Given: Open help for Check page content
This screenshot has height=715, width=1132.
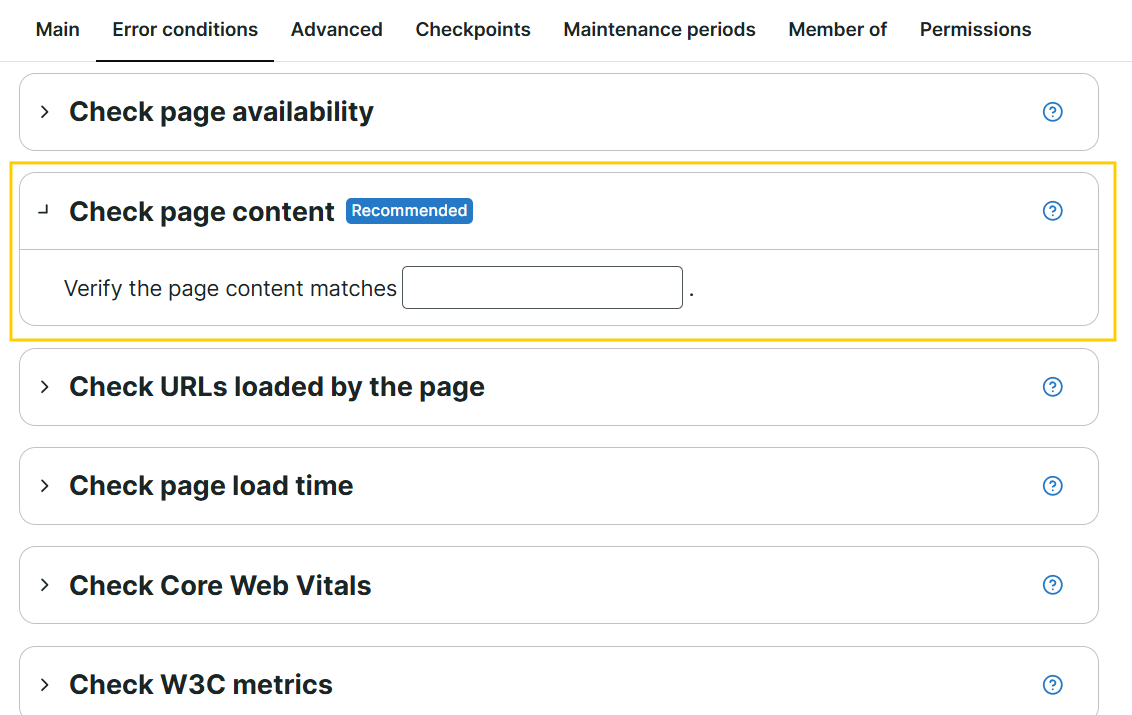Looking at the screenshot, I should click(1053, 211).
